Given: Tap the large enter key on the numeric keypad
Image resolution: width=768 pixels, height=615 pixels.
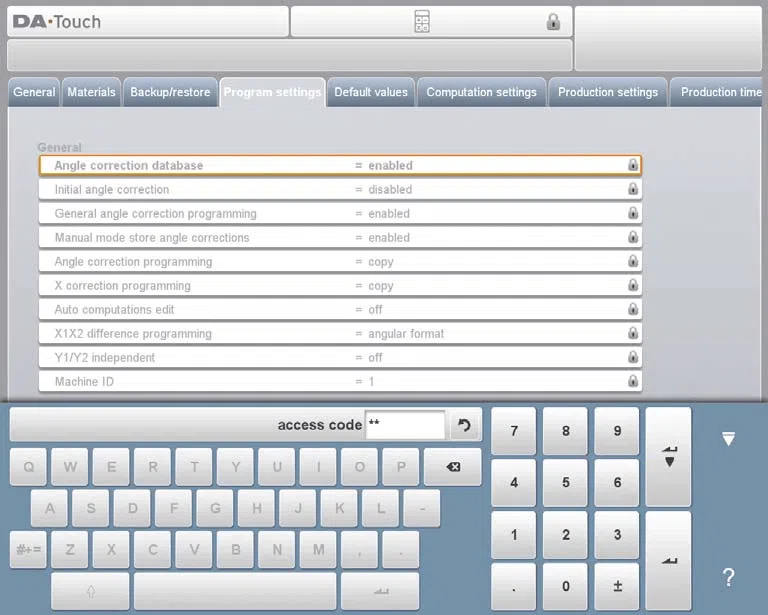Looking at the screenshot, I should 669,561.
